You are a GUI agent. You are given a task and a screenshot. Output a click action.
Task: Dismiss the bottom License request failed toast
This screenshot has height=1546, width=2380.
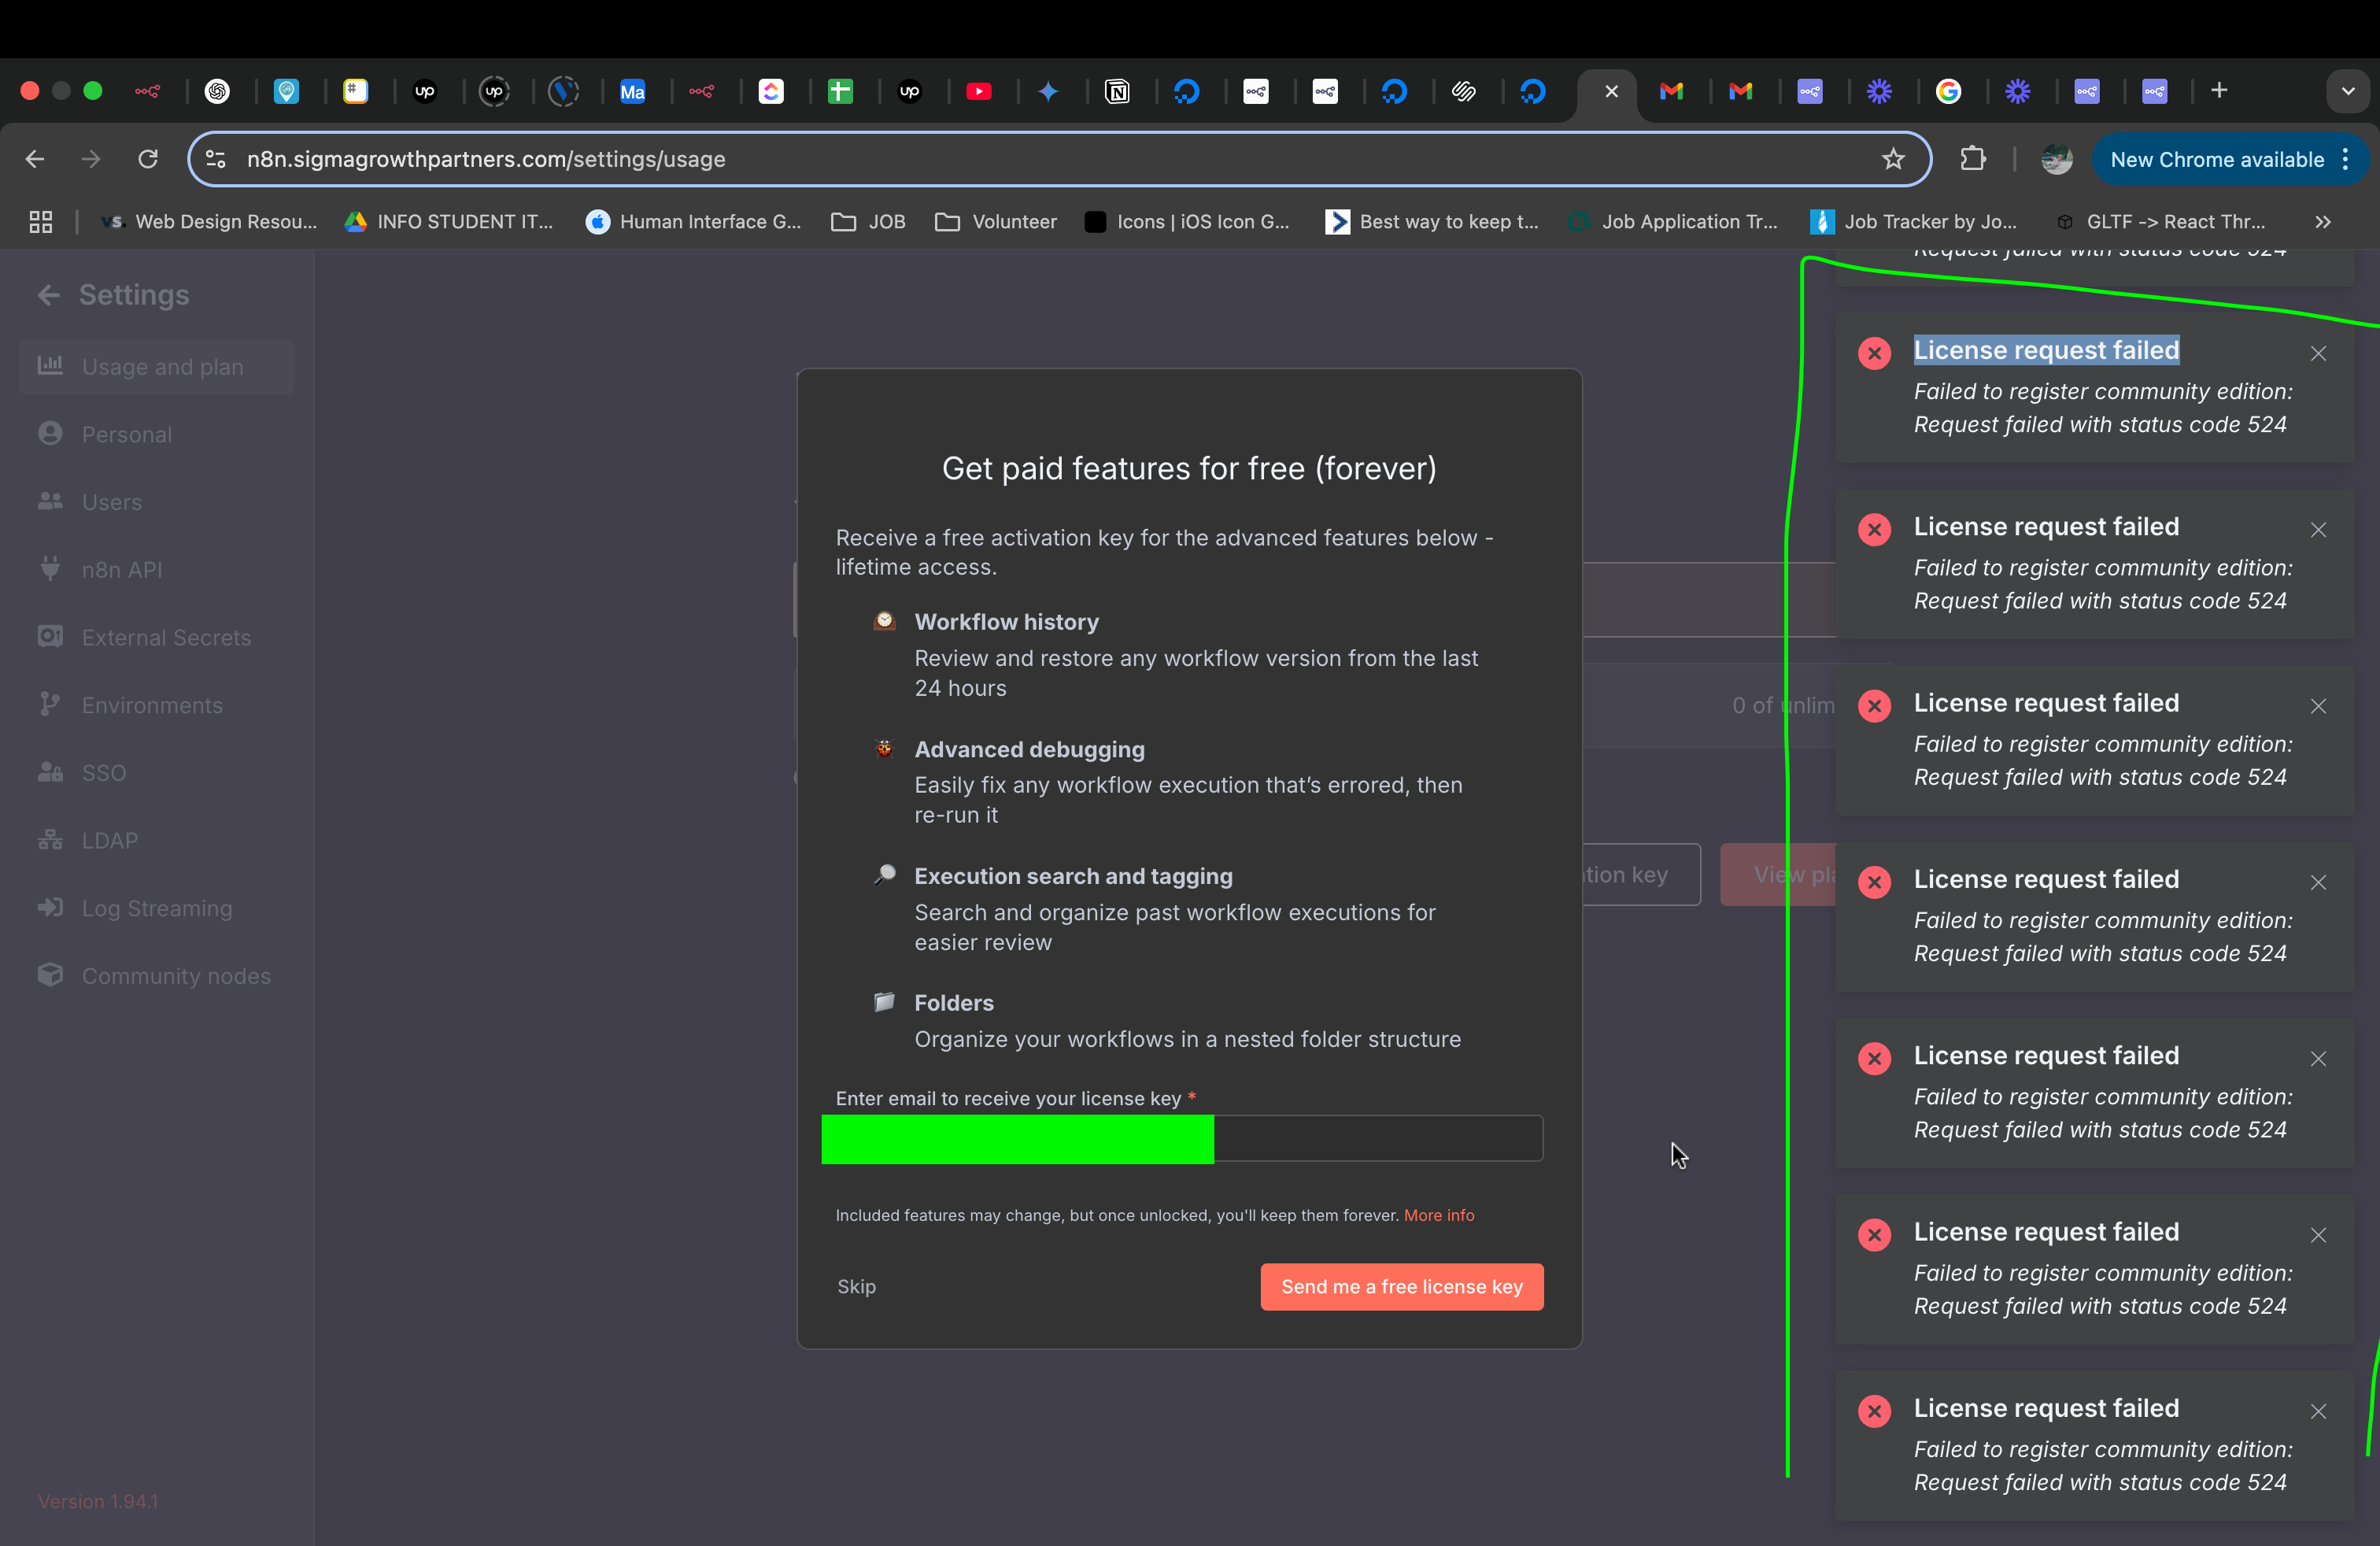2318,1412
